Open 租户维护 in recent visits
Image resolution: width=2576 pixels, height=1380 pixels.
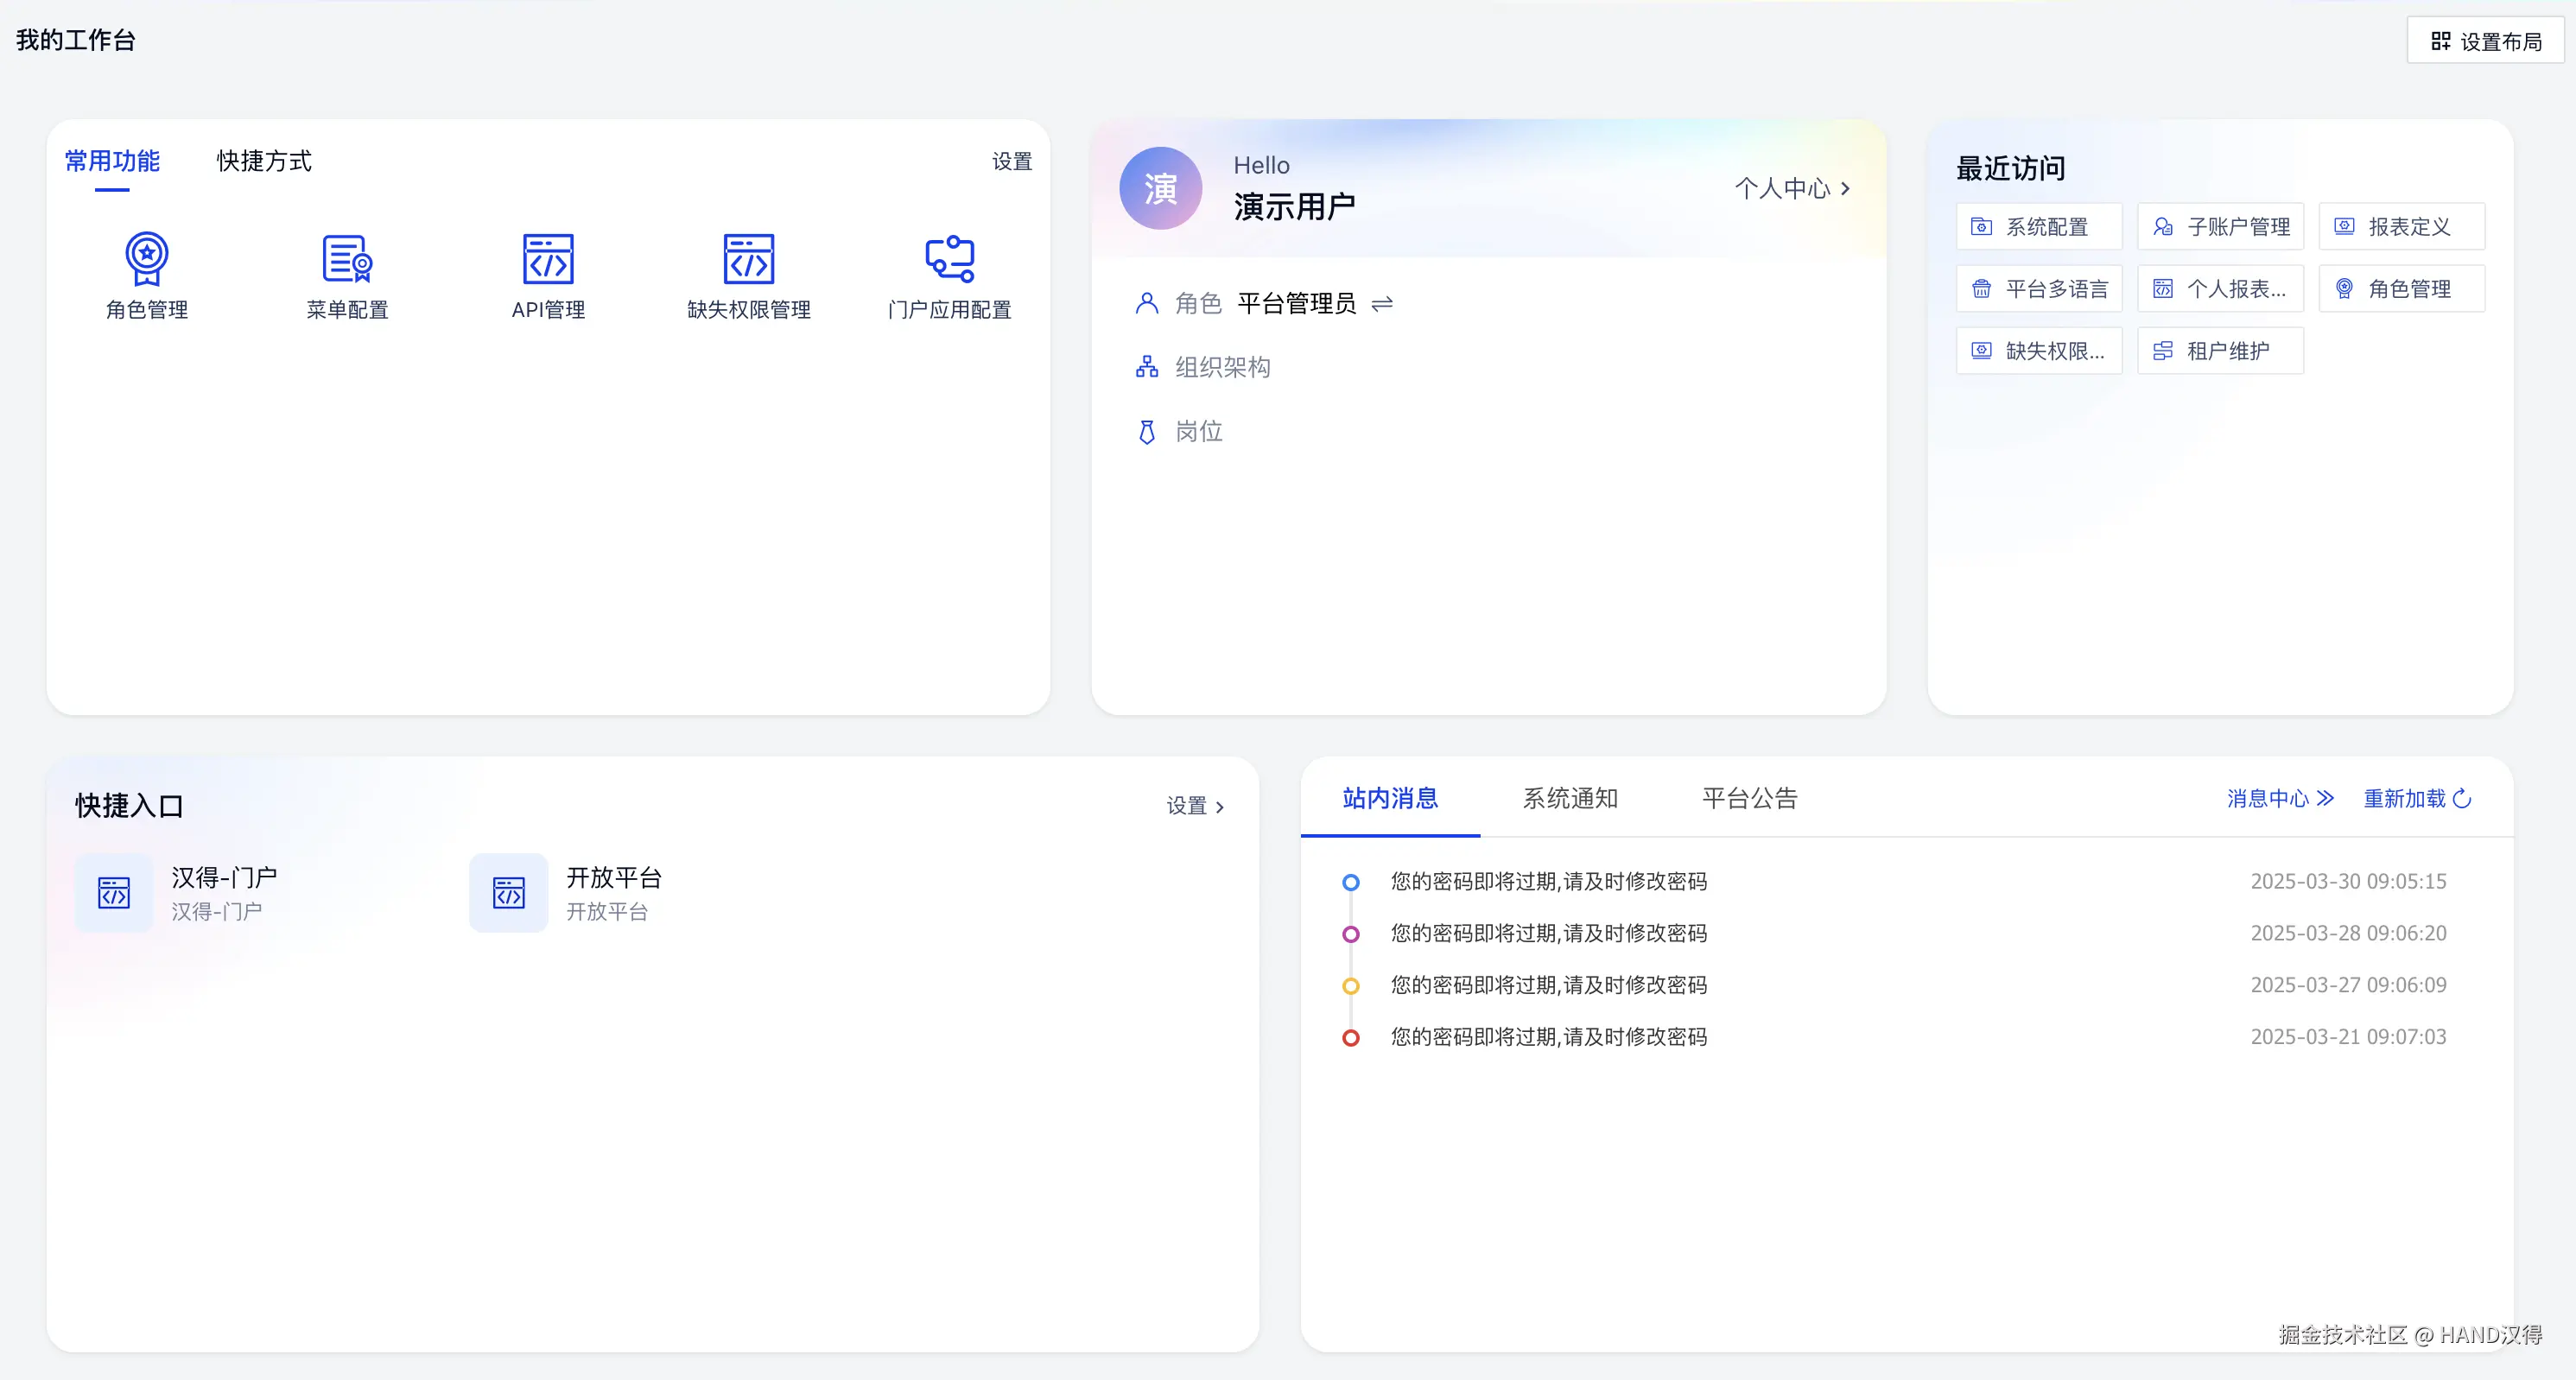2219,351
